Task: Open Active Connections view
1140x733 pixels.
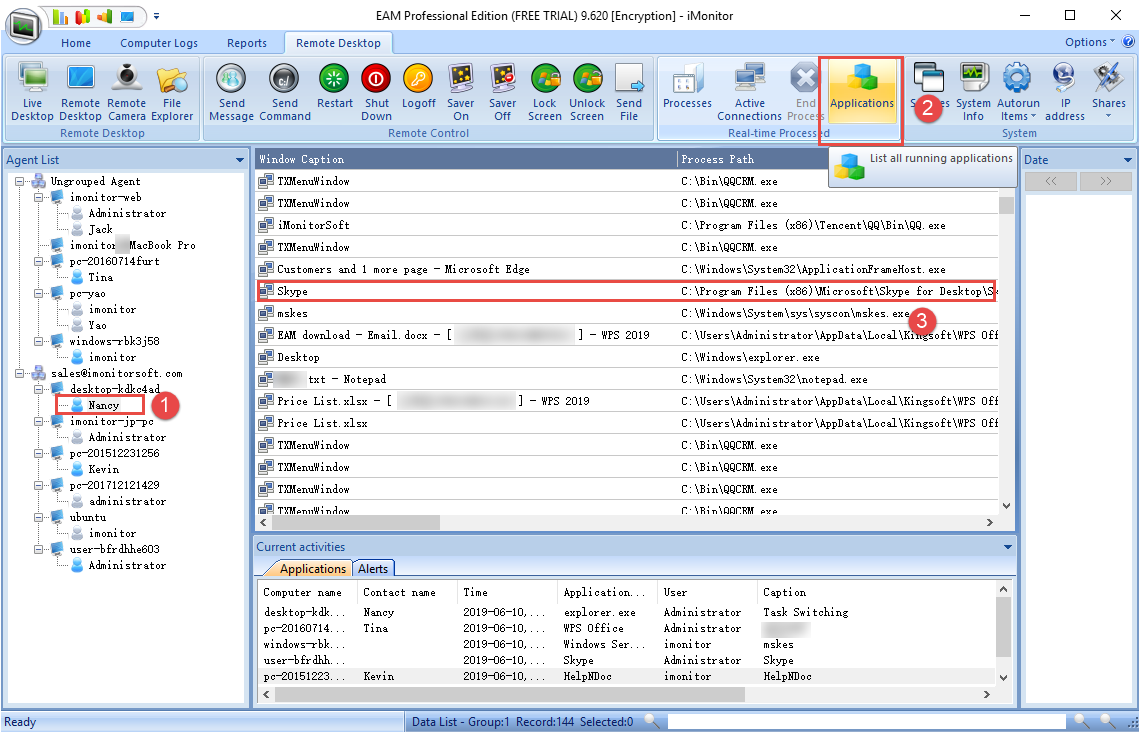Action: coord(749,90)
